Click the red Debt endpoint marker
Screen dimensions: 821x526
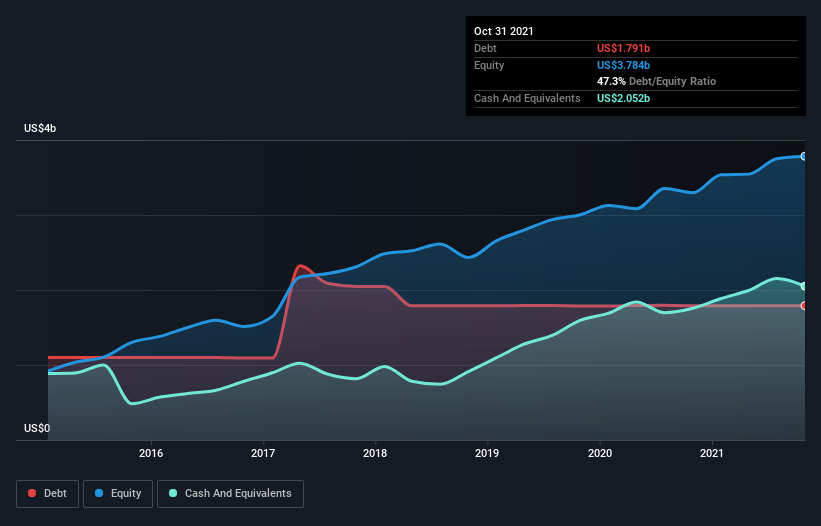804,306
